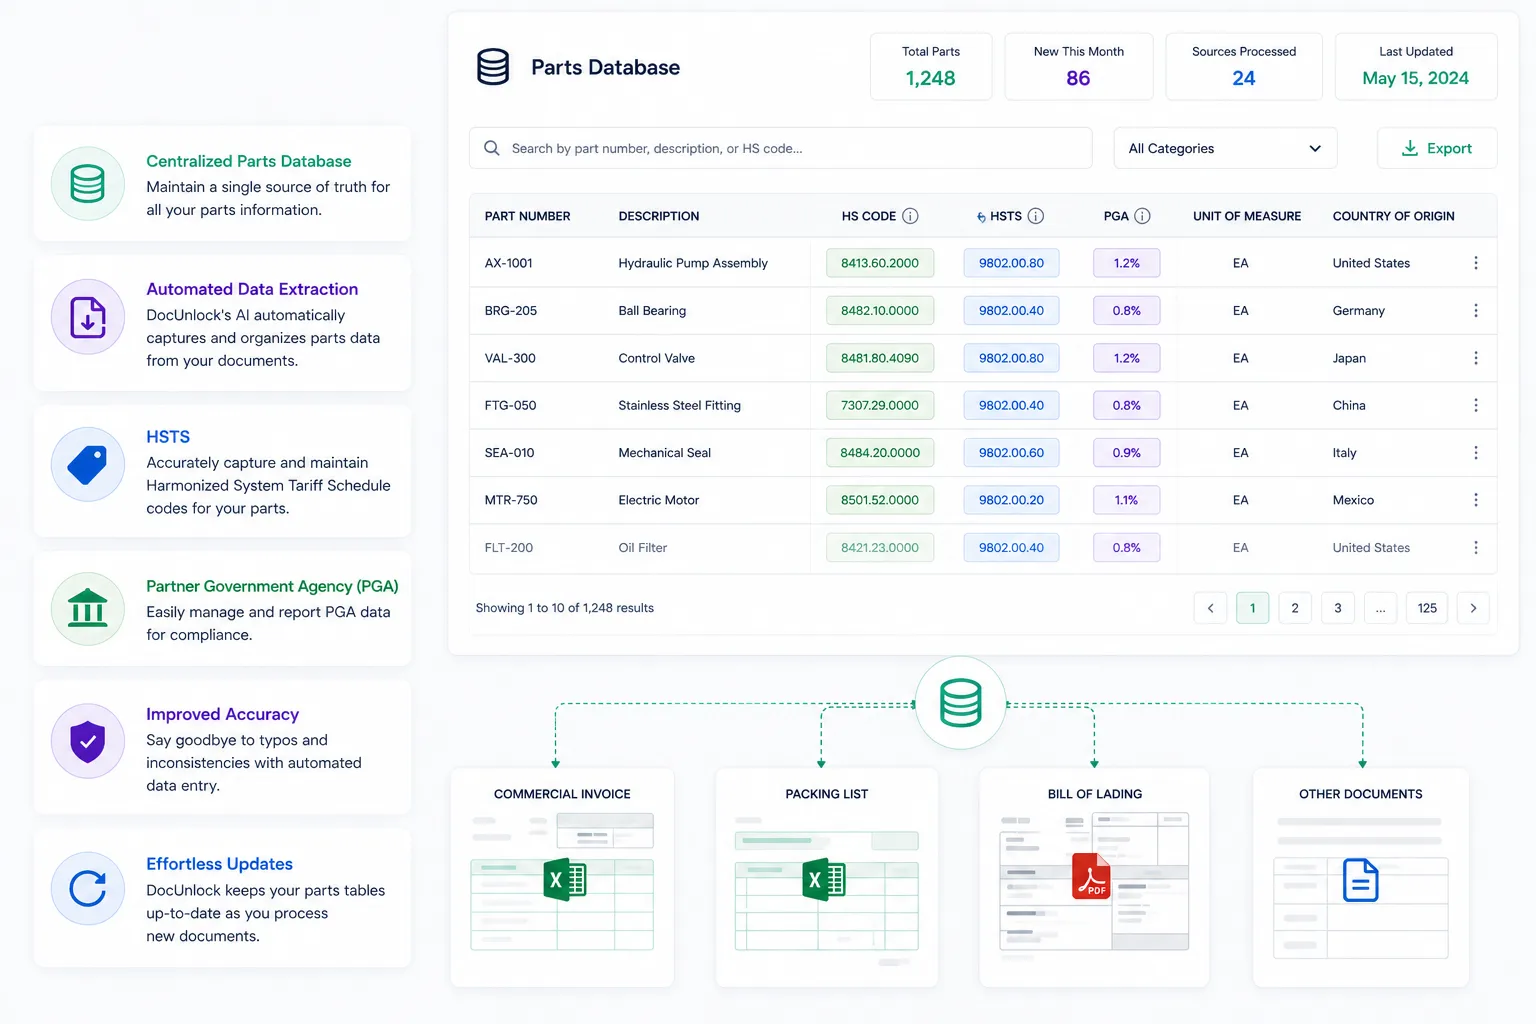Click HS code 7307.29.0000 badge
Screen dimensions: 1536x1024
point(880,405)
